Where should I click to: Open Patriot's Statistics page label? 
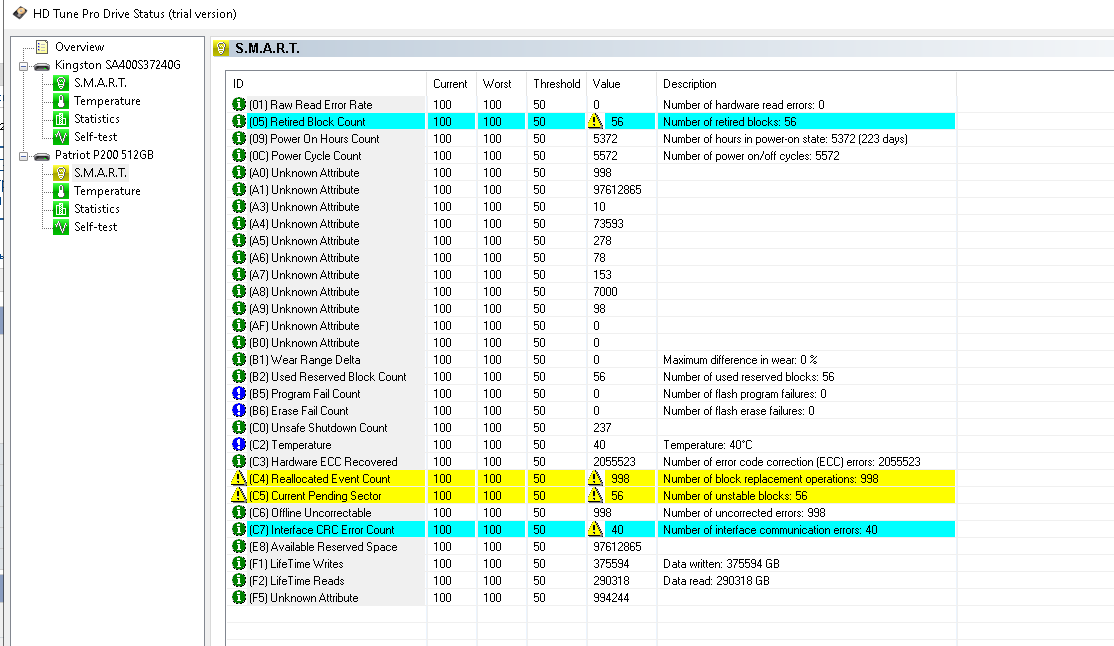(97, 209)
